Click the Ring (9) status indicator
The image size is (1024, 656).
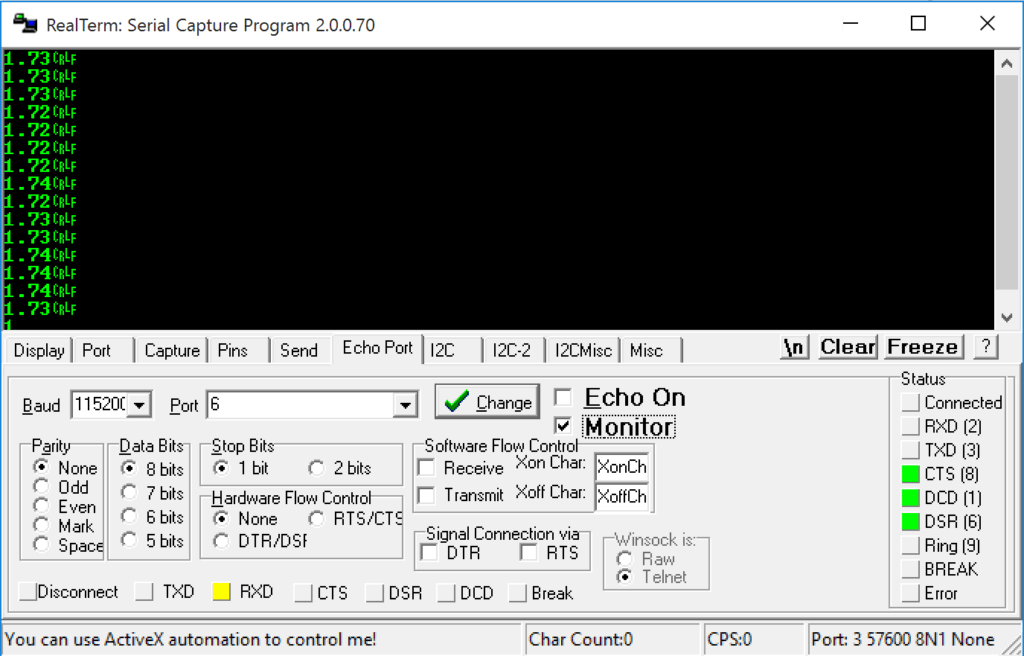click(x=911, y=546)
